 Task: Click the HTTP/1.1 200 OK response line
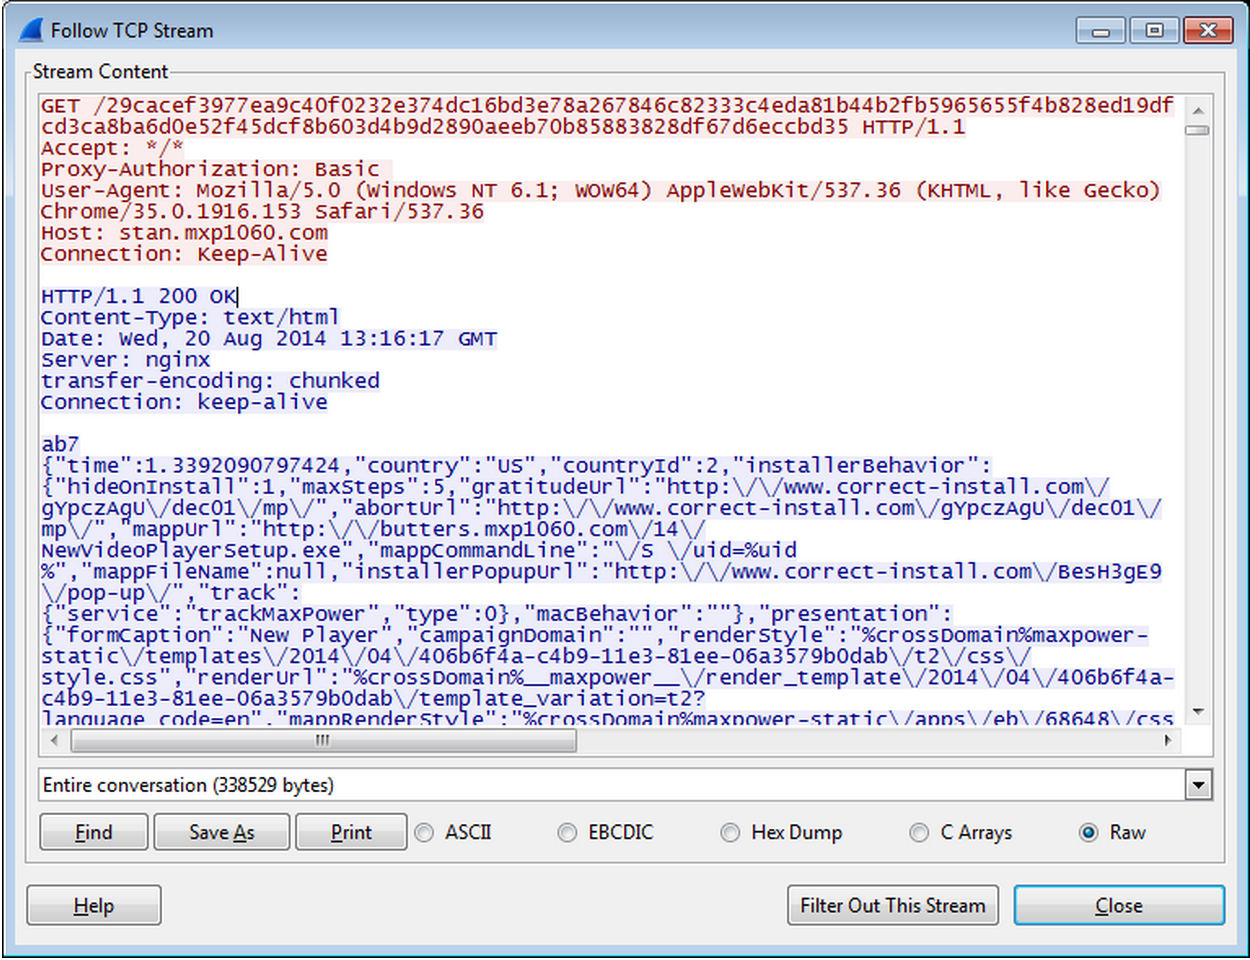pos(138,296)
